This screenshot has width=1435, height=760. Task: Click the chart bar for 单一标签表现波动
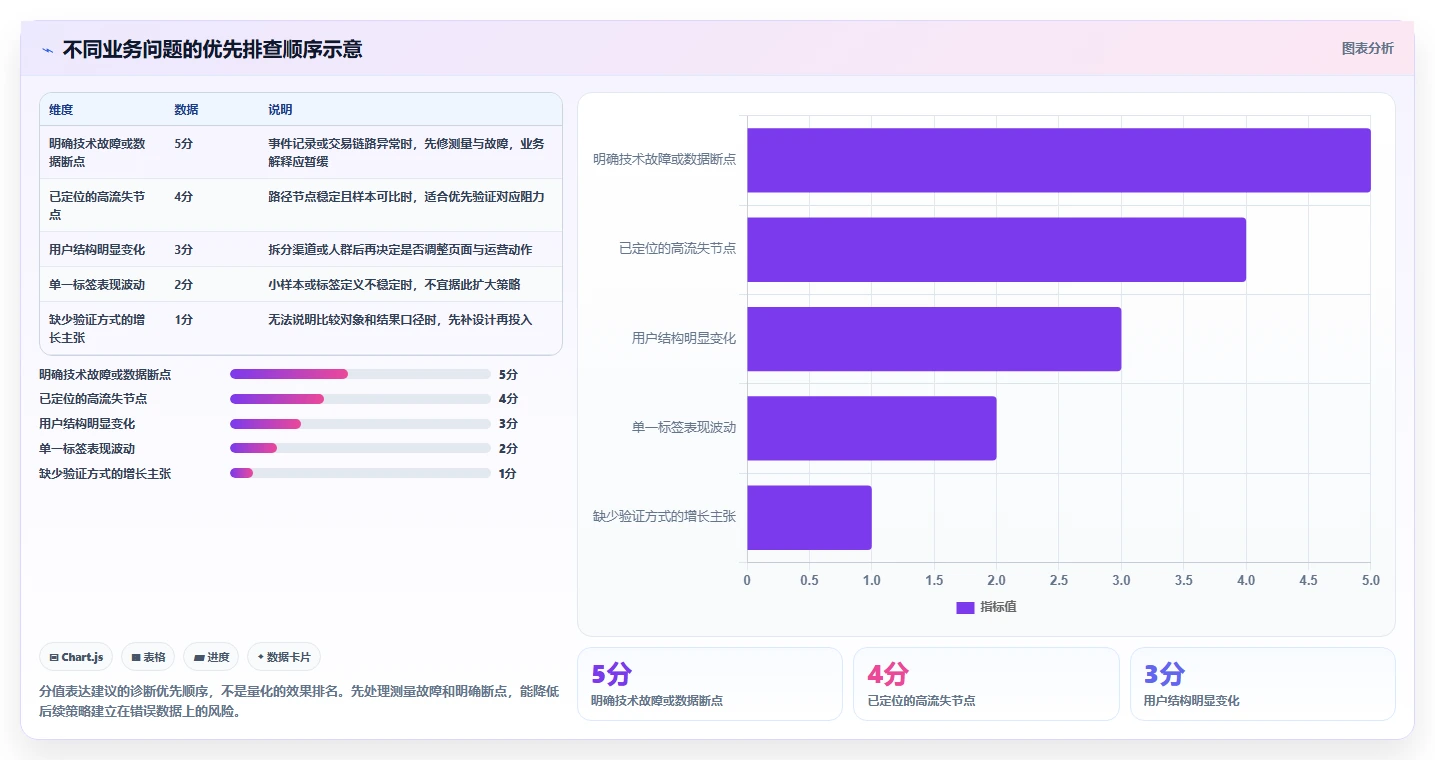point(872,428)
